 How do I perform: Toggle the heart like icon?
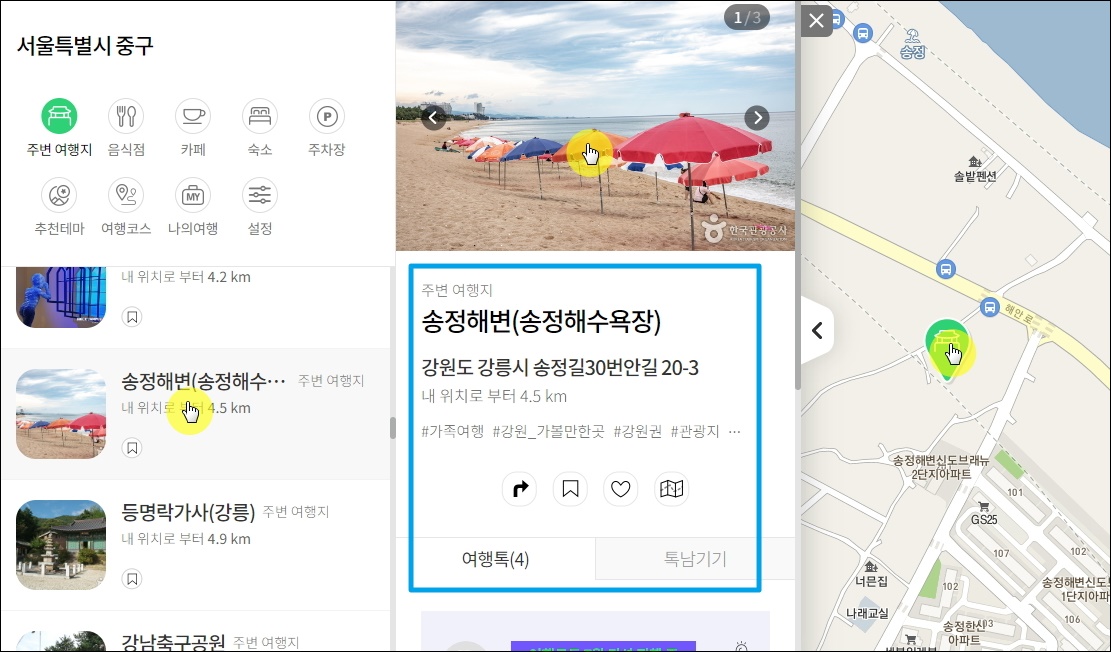[x=621, y=488]
